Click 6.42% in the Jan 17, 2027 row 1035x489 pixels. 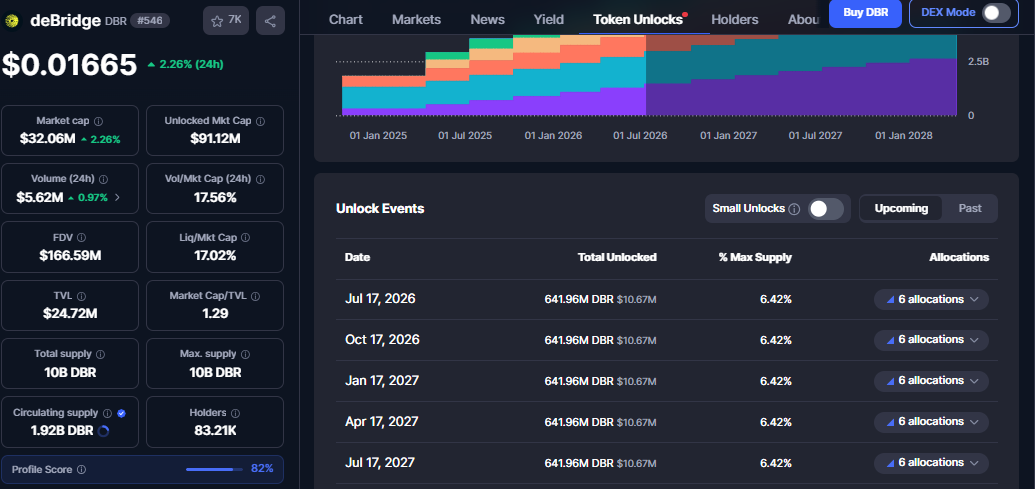point(776,381)
